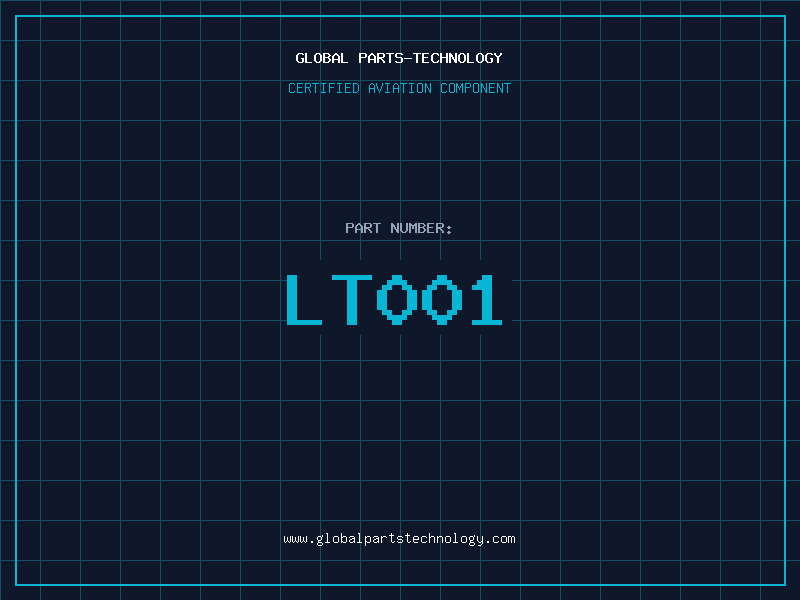Select the word AVIATION in the subtitle
This screenshot has width=800, height=600.
399,88
